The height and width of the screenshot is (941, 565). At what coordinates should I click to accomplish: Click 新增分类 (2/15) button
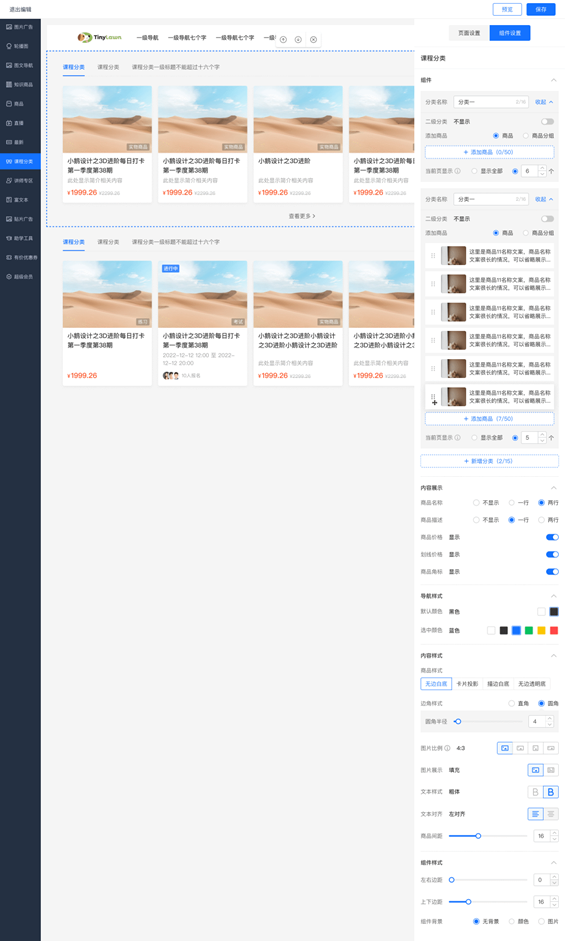point(489,461)
